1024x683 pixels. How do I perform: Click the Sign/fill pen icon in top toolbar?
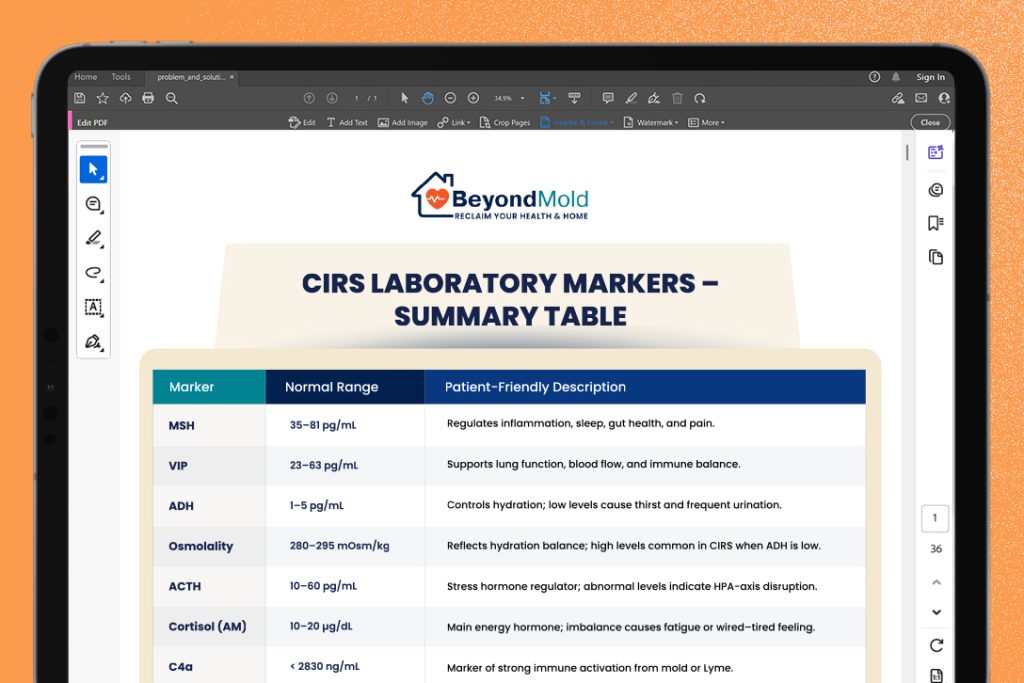(654, 98)
